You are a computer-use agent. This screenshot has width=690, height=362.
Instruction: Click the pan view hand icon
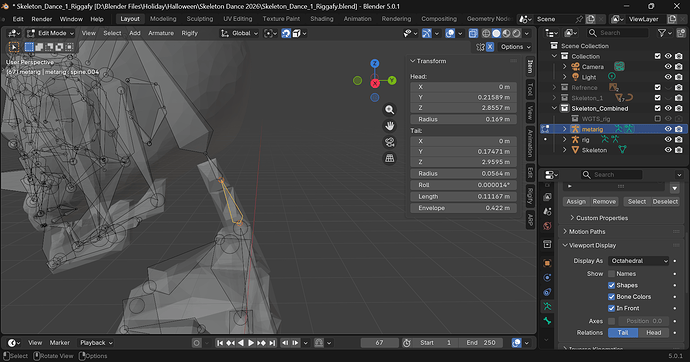[389, 126]
